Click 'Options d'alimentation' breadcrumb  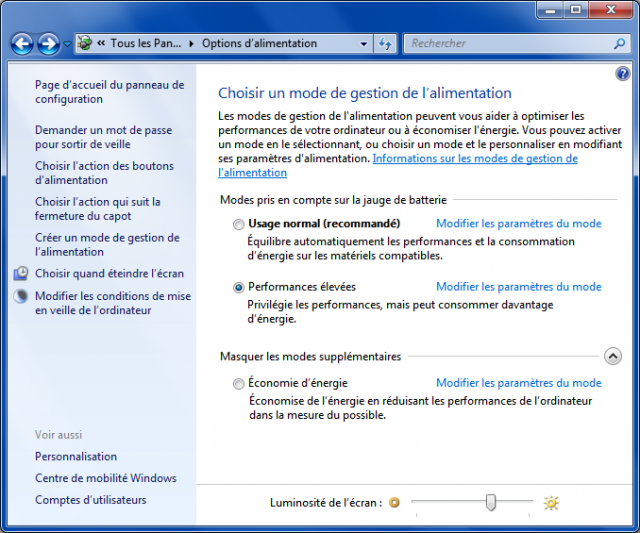(259, 43)
